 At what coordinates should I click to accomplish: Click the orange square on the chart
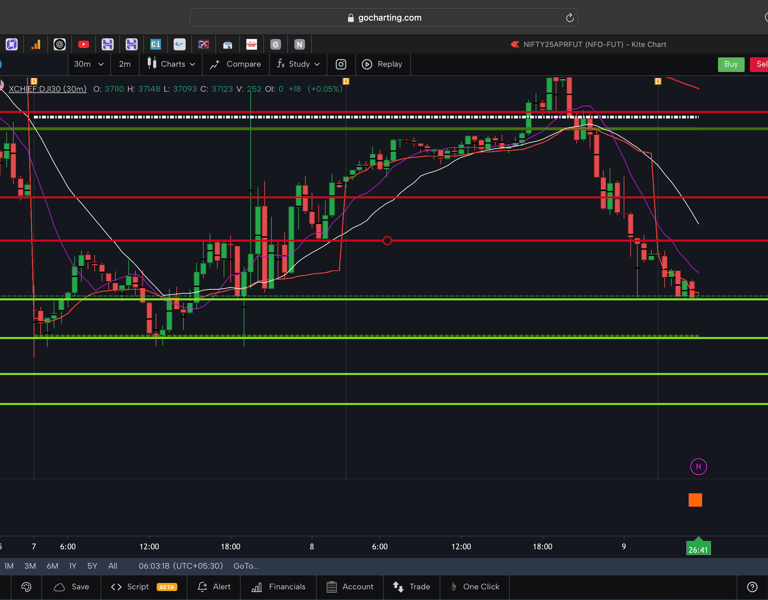(x=695, y=500)
